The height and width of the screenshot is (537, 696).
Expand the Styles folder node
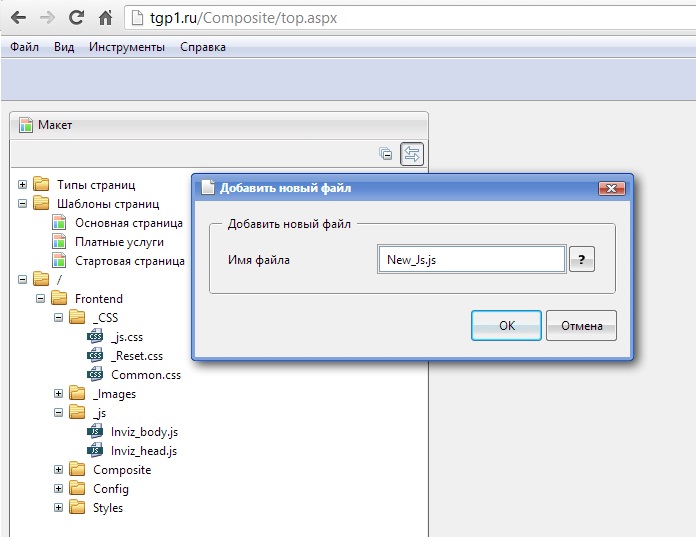[x=59, y=508]
